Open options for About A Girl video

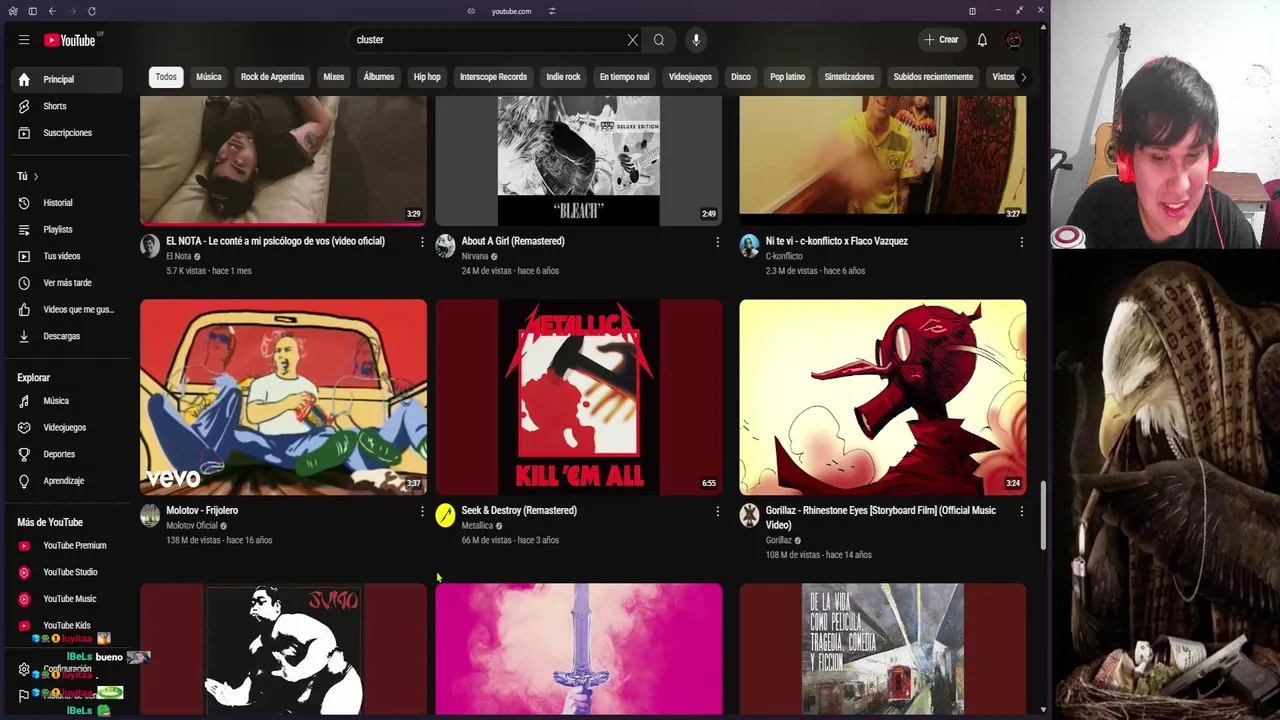(x=717, y=242)
